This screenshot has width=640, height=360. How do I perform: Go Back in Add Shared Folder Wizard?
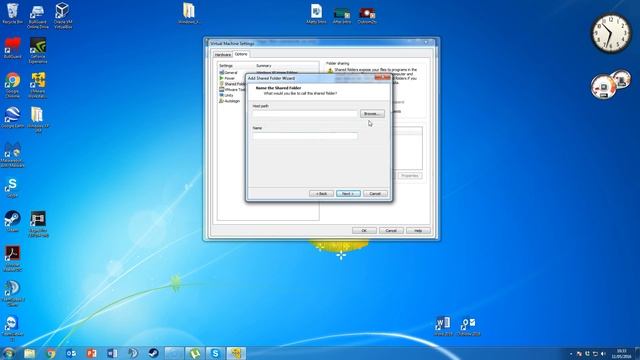click(x=321, y=193)
